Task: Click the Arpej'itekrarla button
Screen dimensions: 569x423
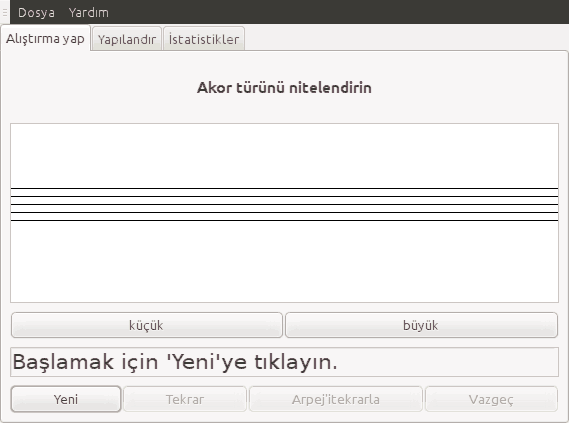Action: coord(336,399)
